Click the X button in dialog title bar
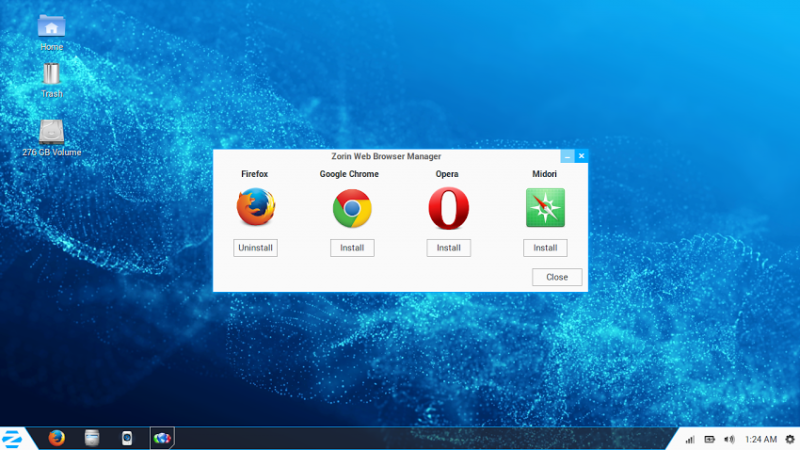The image size is (800, 450). (581, 156)
